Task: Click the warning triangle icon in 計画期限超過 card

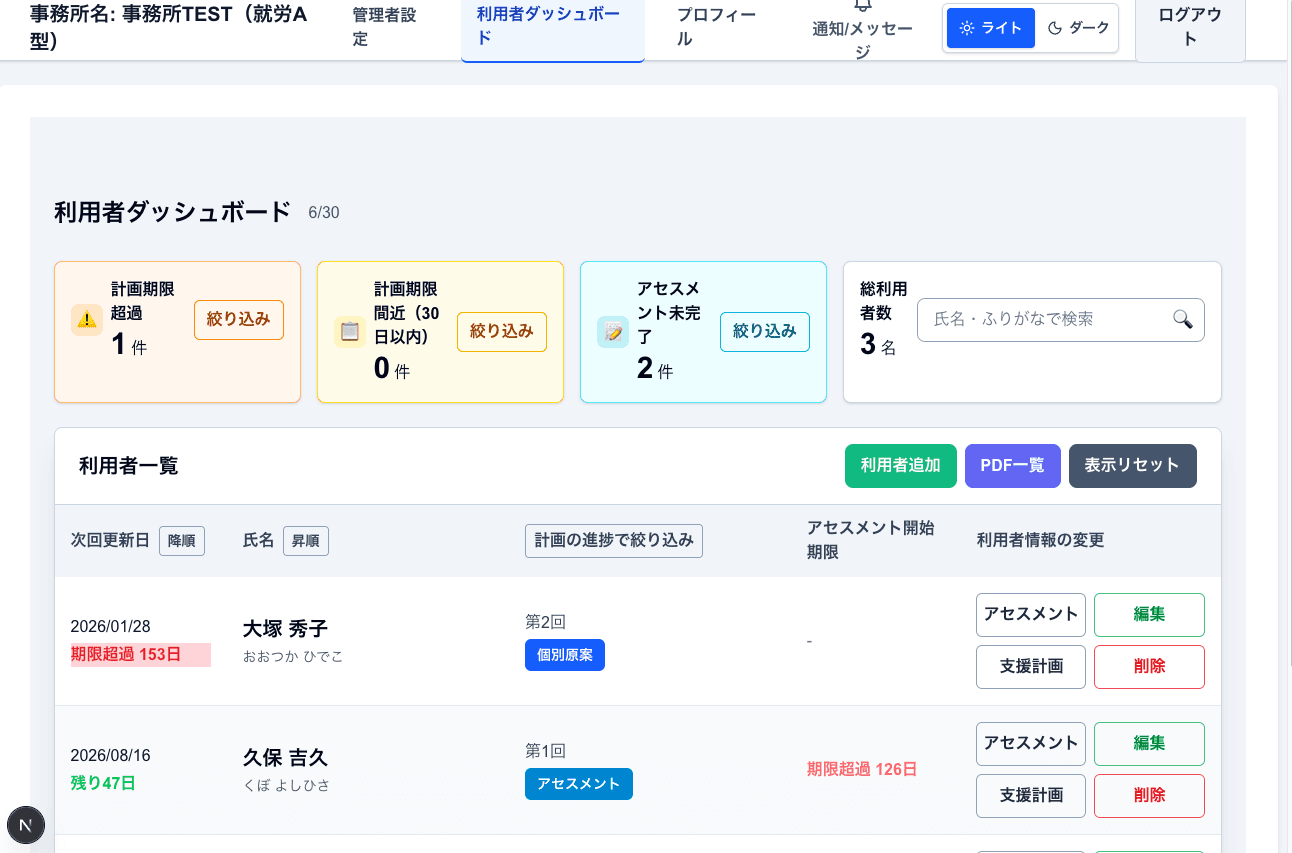Action: click(87, 319)
